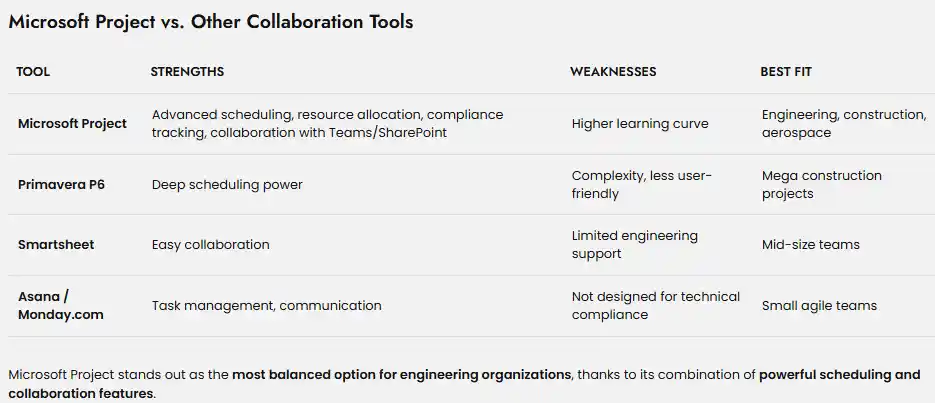Click the 'Mega construction projects' cell
This screenshot has height=403, width=935.
[821, 184]
